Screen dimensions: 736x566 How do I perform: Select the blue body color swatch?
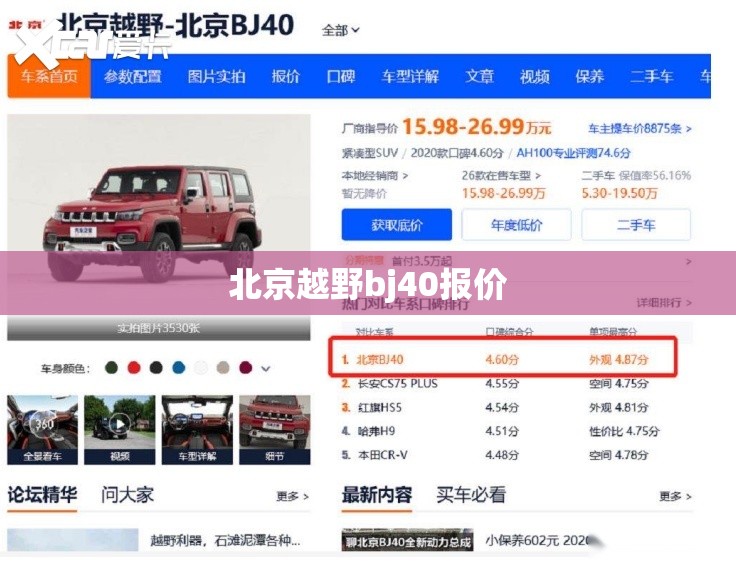178,367
